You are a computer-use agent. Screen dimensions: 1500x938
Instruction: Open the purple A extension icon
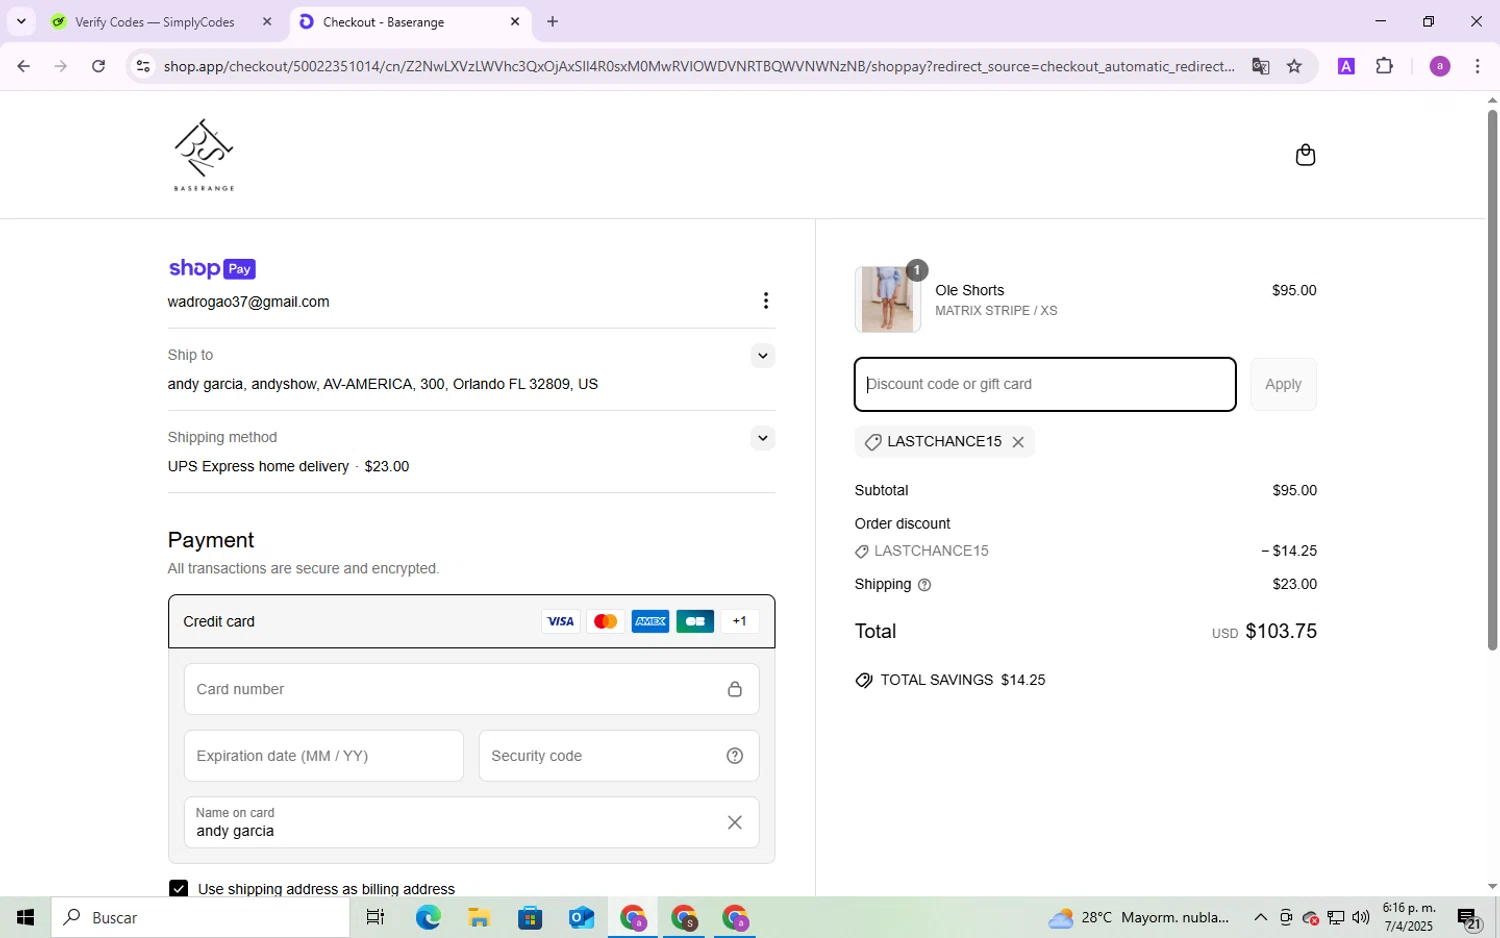tap(1346, 66)
